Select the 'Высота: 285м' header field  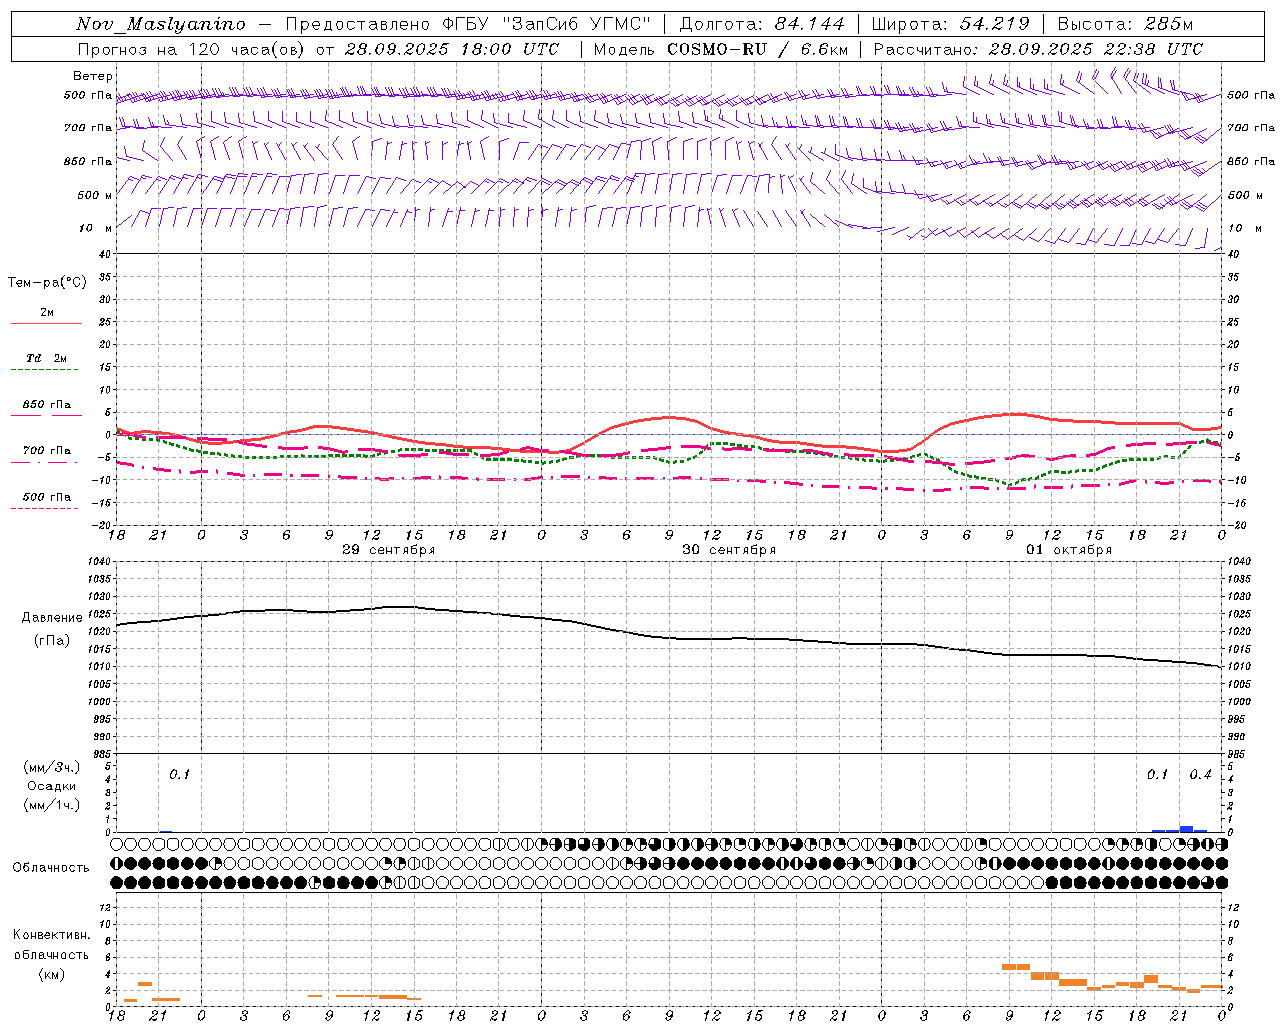tap(1125, 24)
